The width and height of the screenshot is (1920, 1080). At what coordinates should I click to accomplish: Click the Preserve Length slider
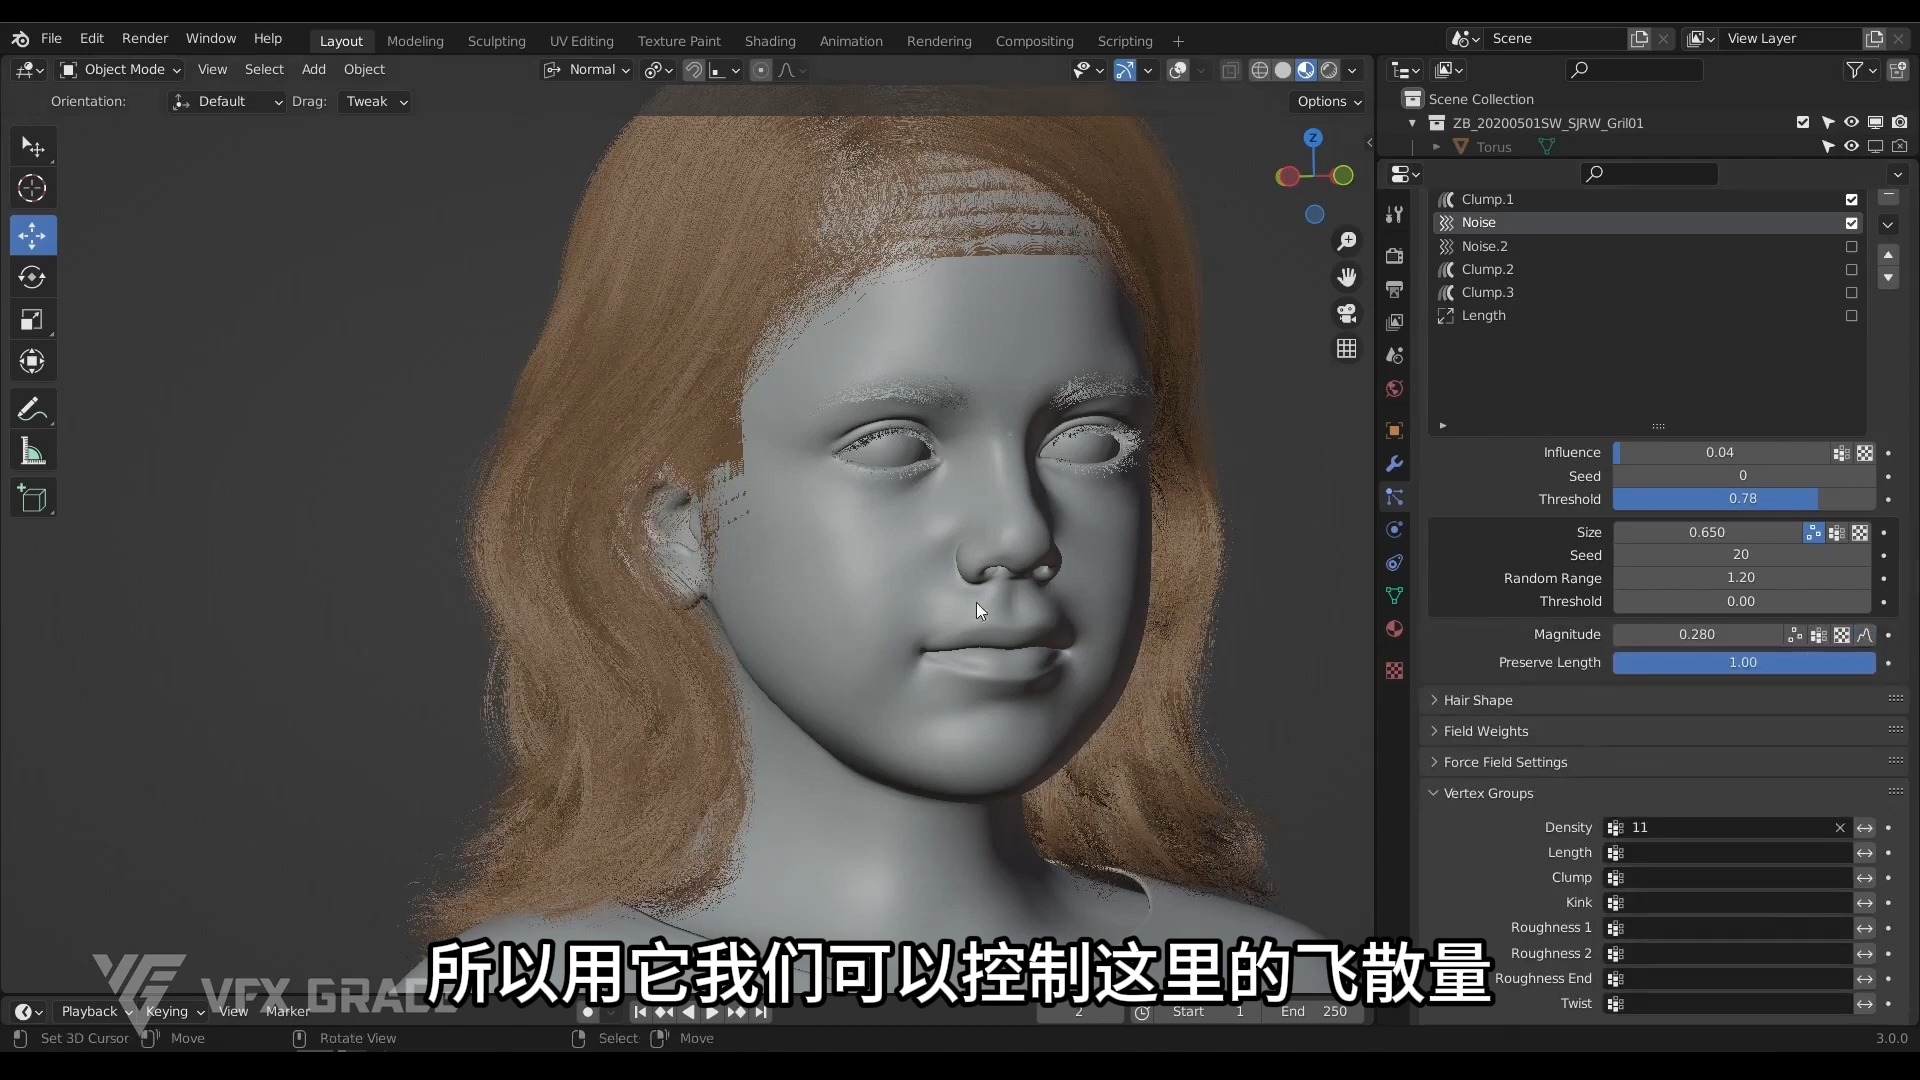coord(1743,662)
